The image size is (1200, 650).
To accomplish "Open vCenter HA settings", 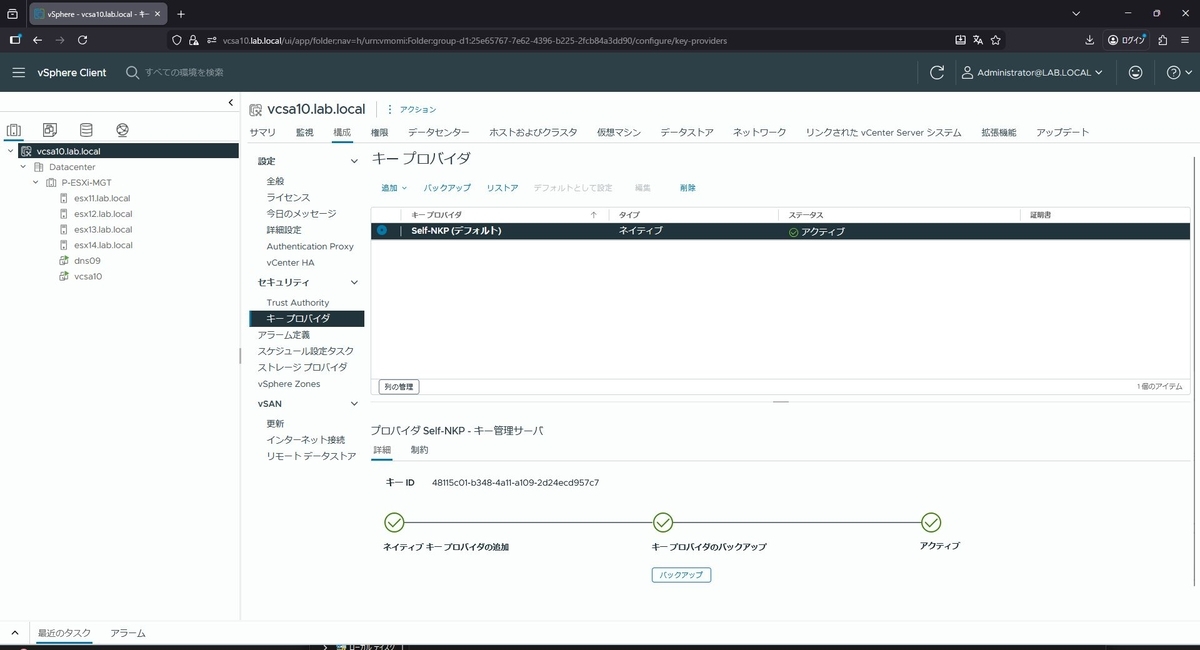I will (x=291, y=262).
